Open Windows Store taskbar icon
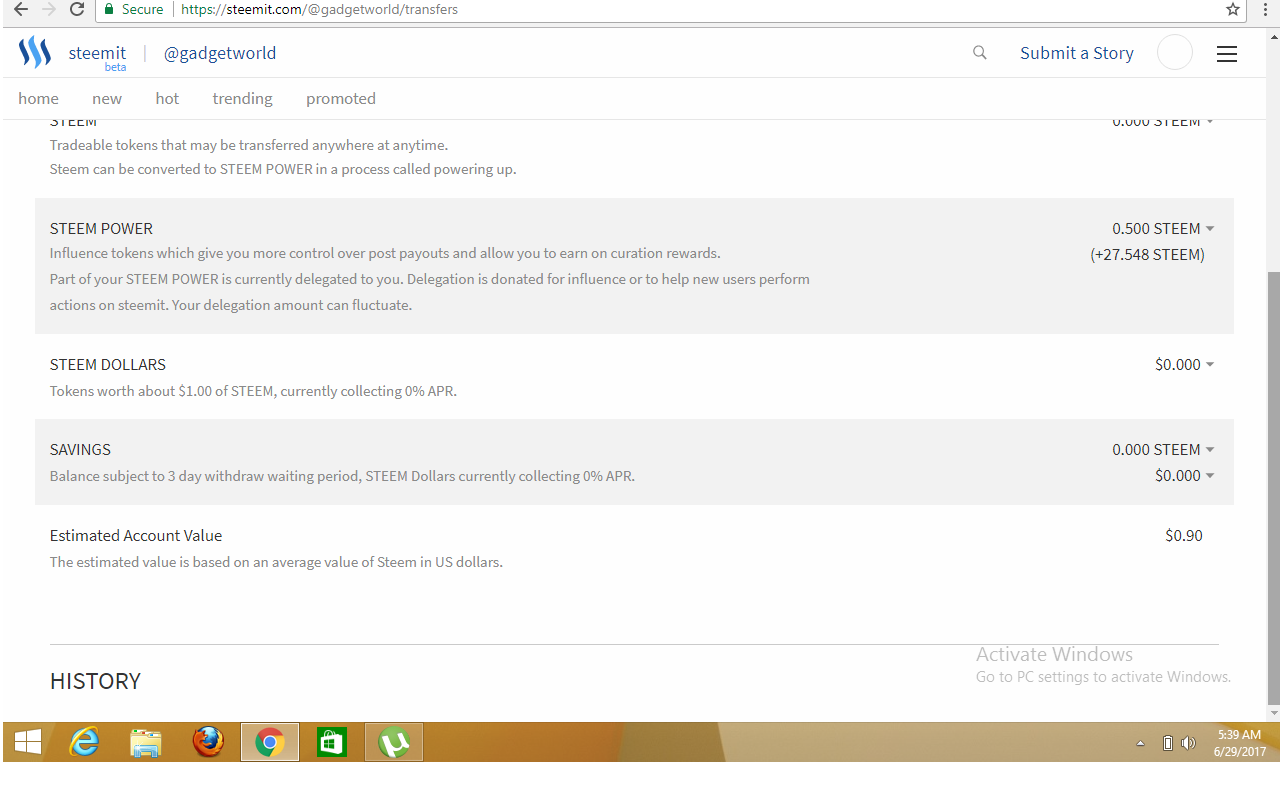The height and width of the screenshot is (800, 1280). pyautogui.click(x=332, y=742)
